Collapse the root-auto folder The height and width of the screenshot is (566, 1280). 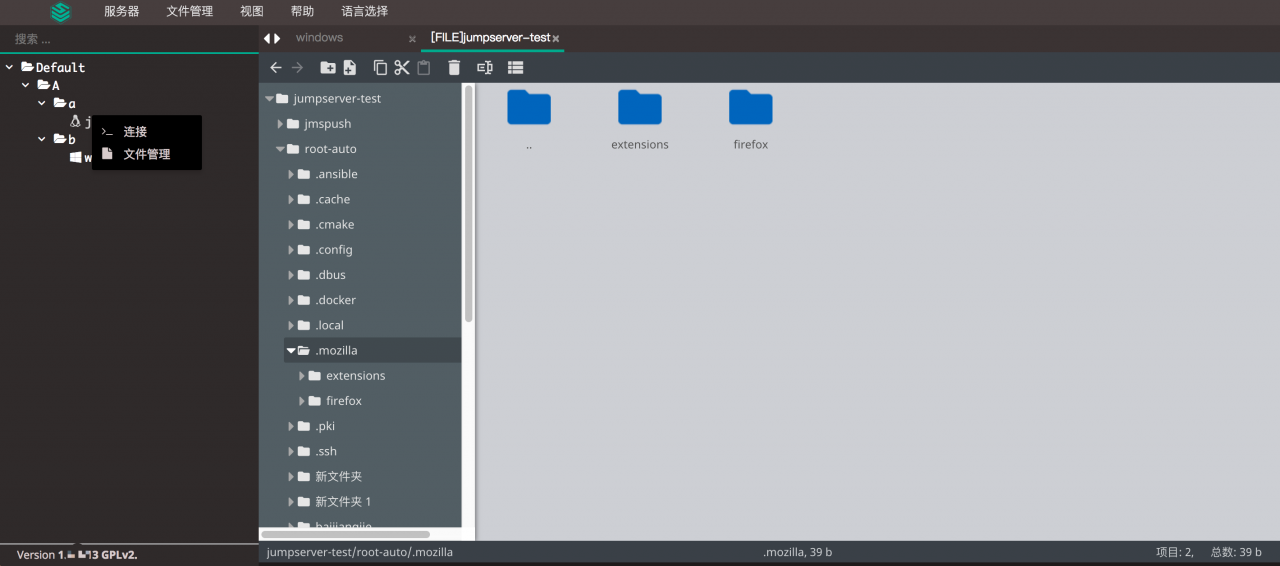280,149
